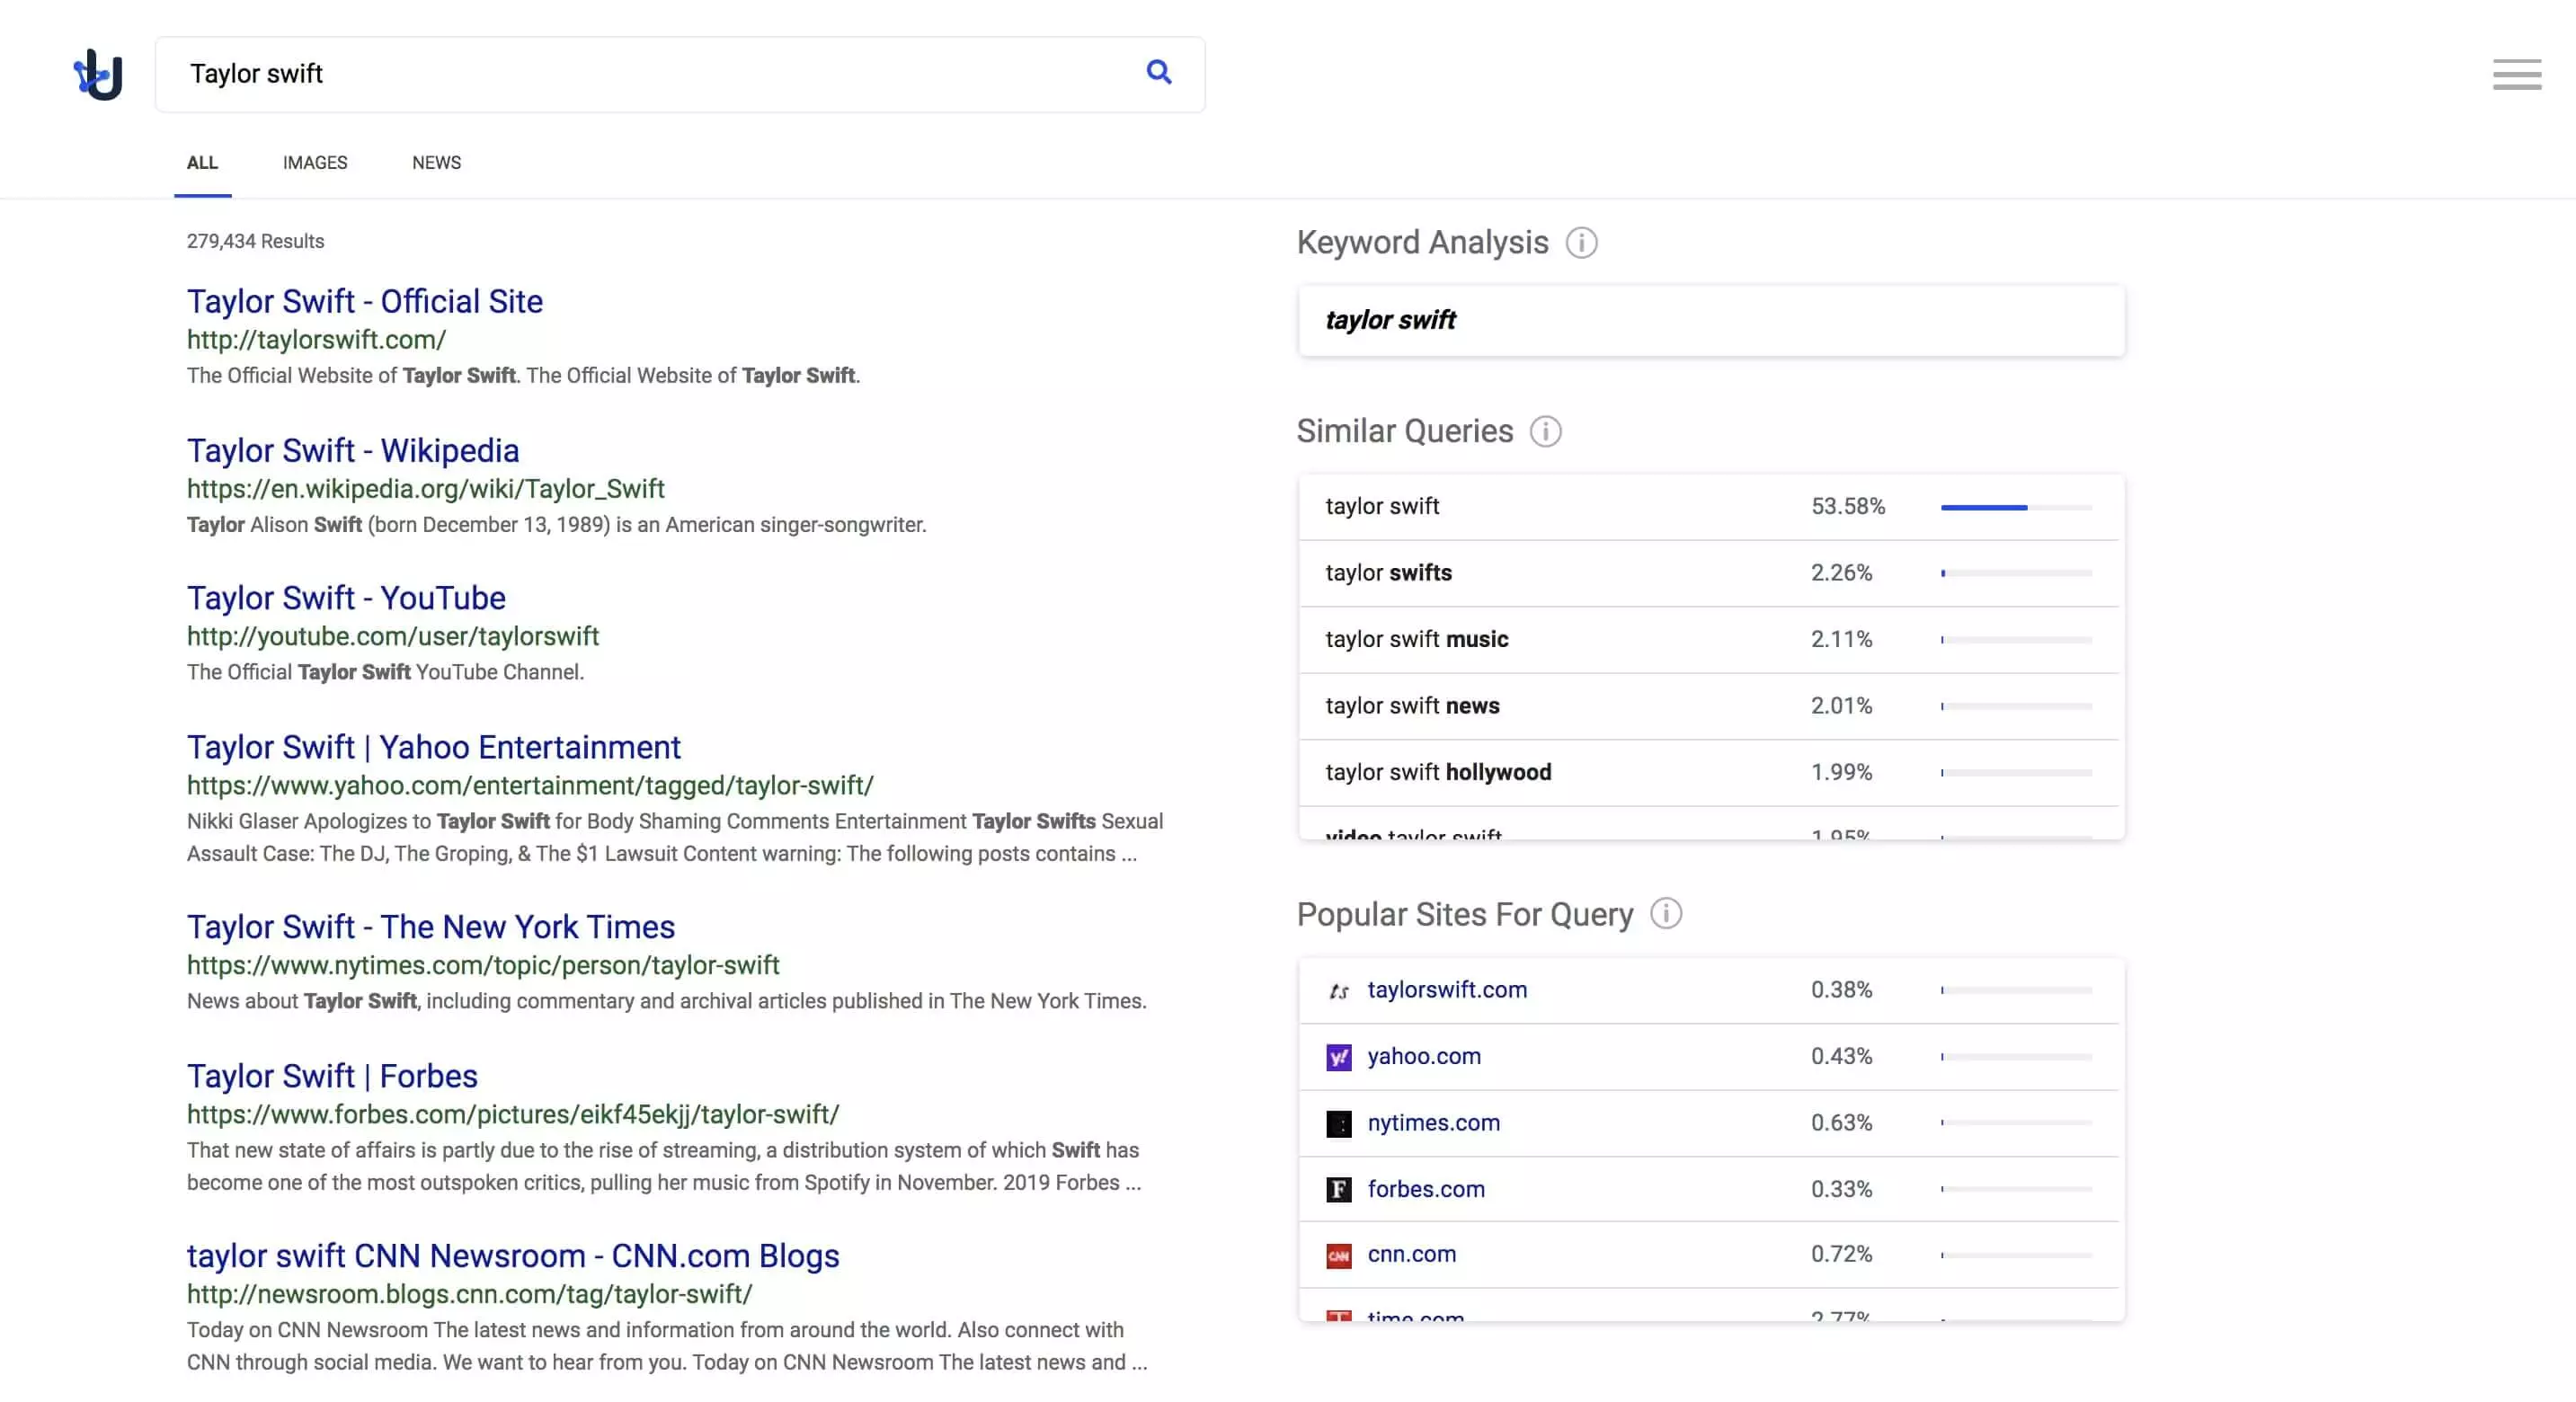2576x1402 pixels.
Task: Click the magnifying glass search icon
Action: [x=1159, y=72]
